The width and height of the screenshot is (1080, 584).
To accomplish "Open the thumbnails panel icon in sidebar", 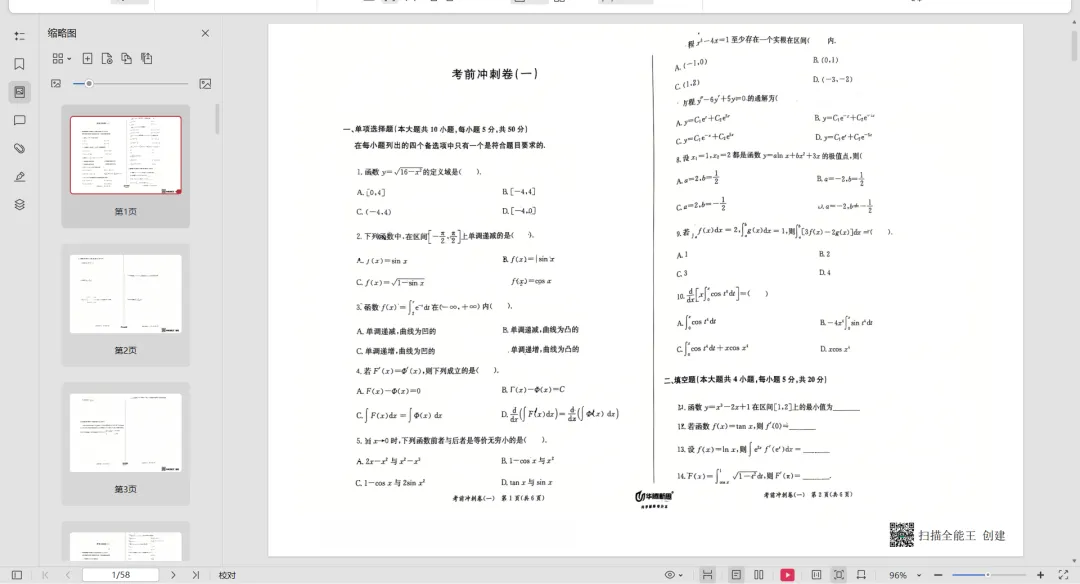I will point(20,92).
